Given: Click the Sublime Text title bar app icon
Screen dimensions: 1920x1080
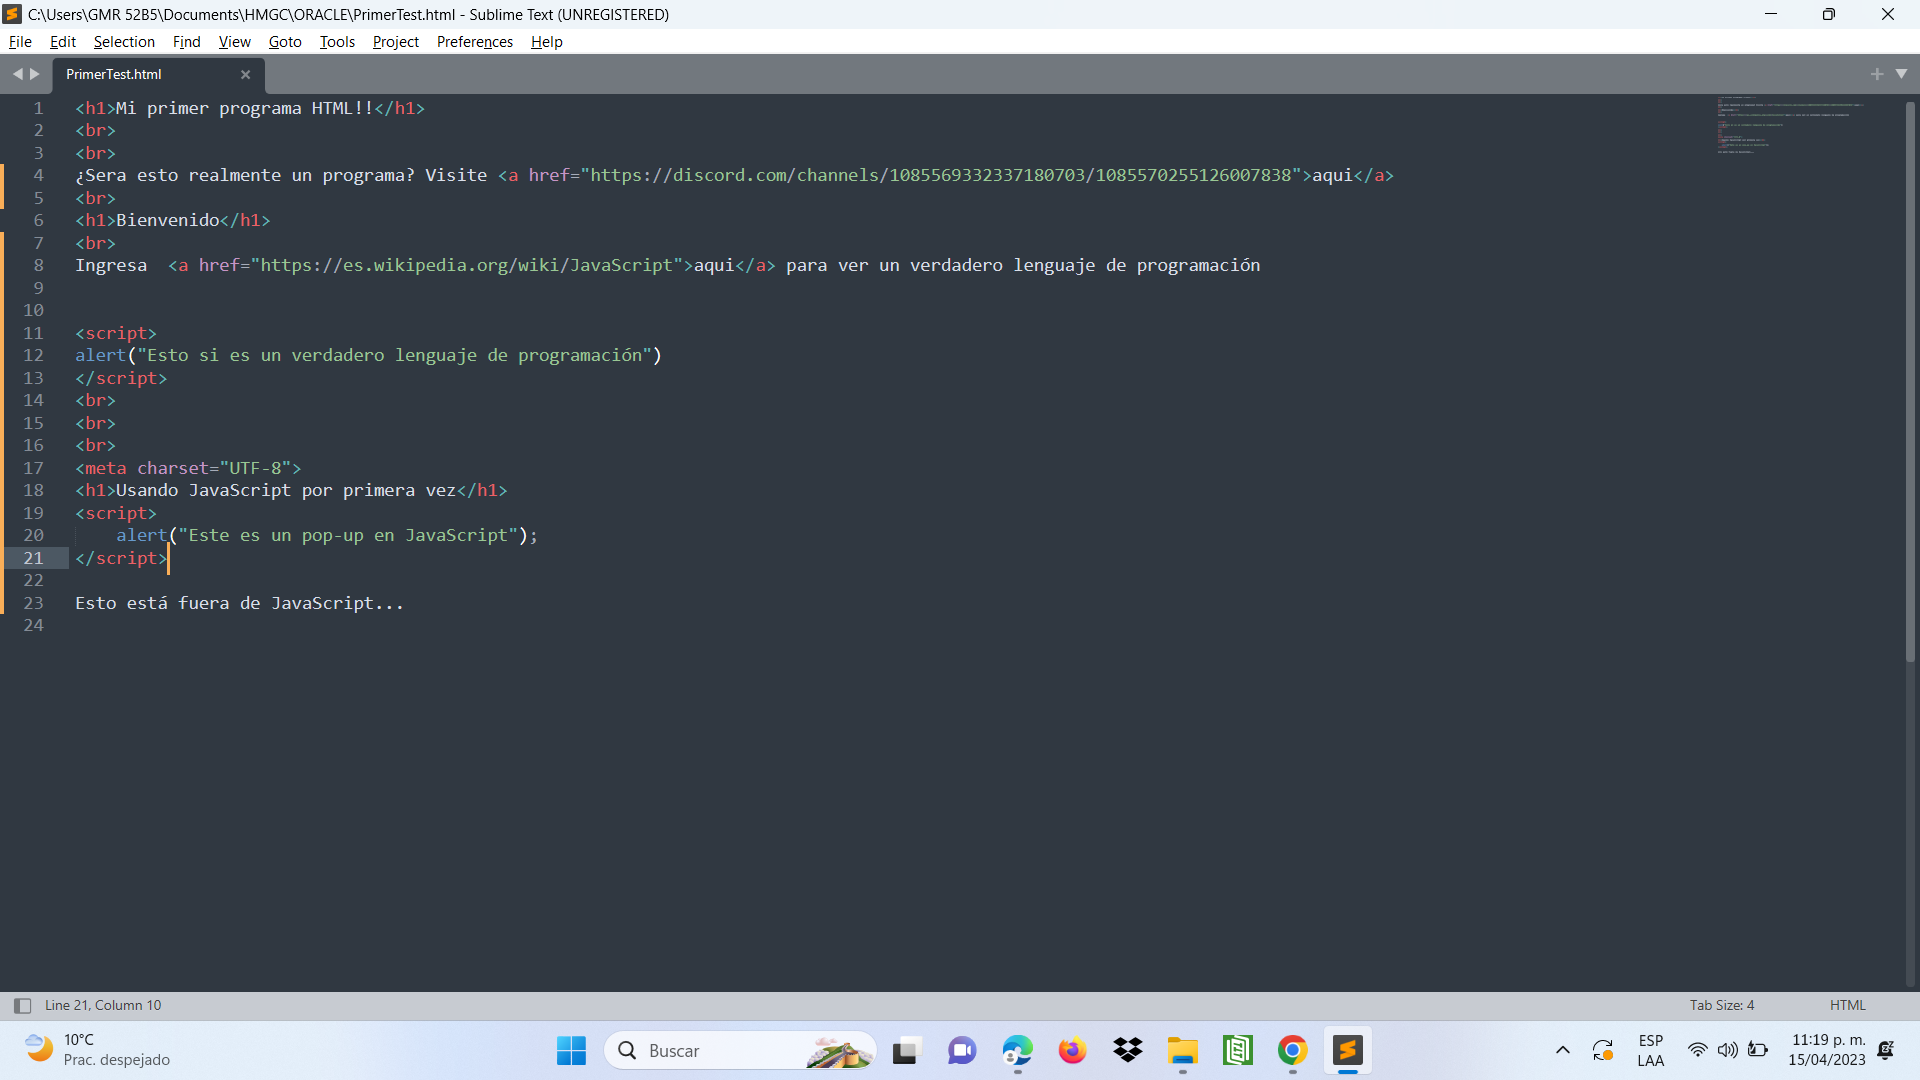Looking at the screenshot, I should click(13, 14).
